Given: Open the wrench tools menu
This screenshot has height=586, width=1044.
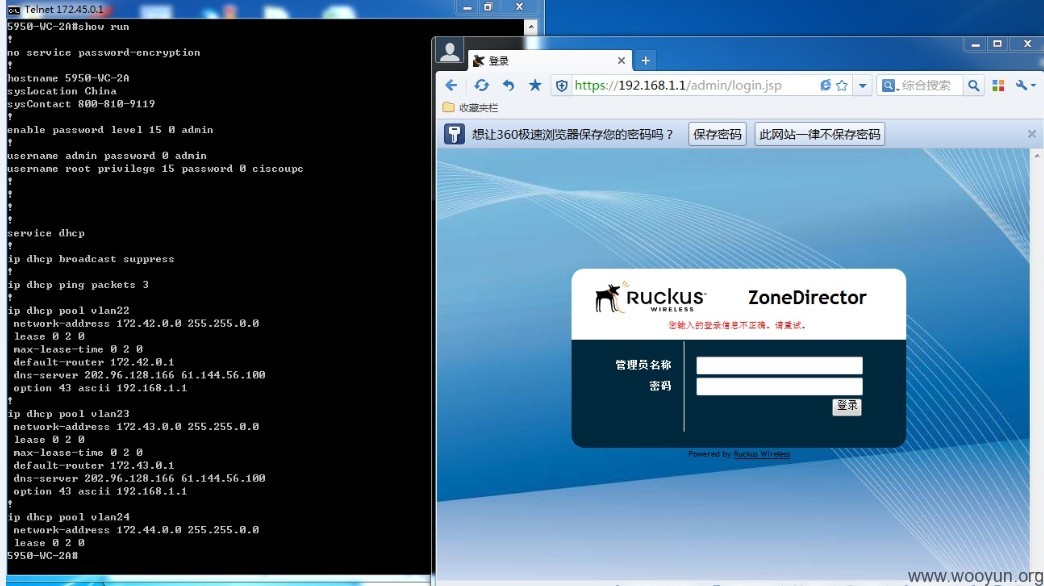Looking at the screenshot, I should (x=1025, y=85).
